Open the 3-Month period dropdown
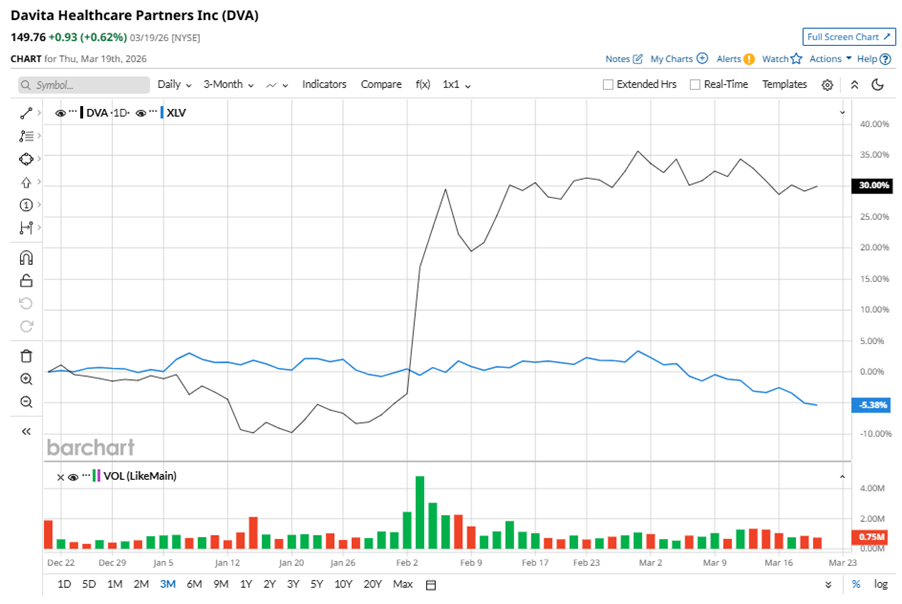 click(228, 85)
